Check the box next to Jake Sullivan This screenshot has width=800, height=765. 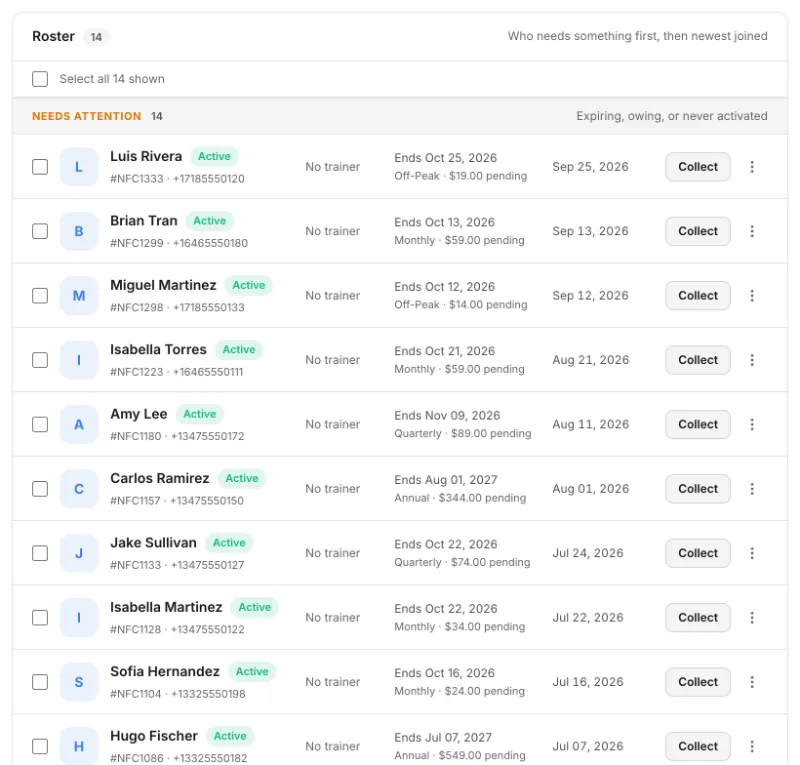(40, 553)
